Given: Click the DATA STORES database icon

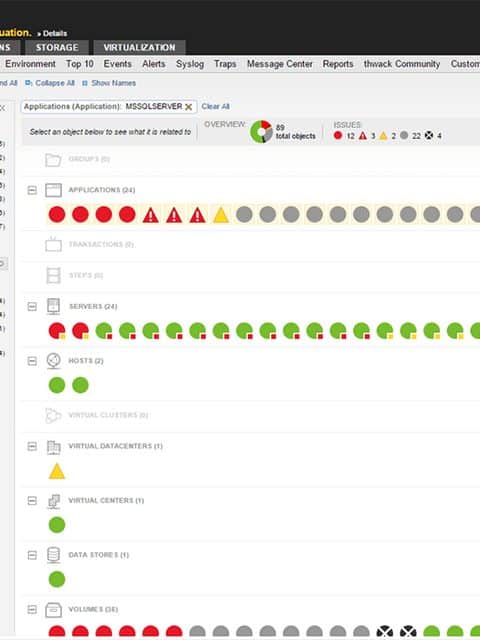Looking at the screenshot, I should 53,555.
